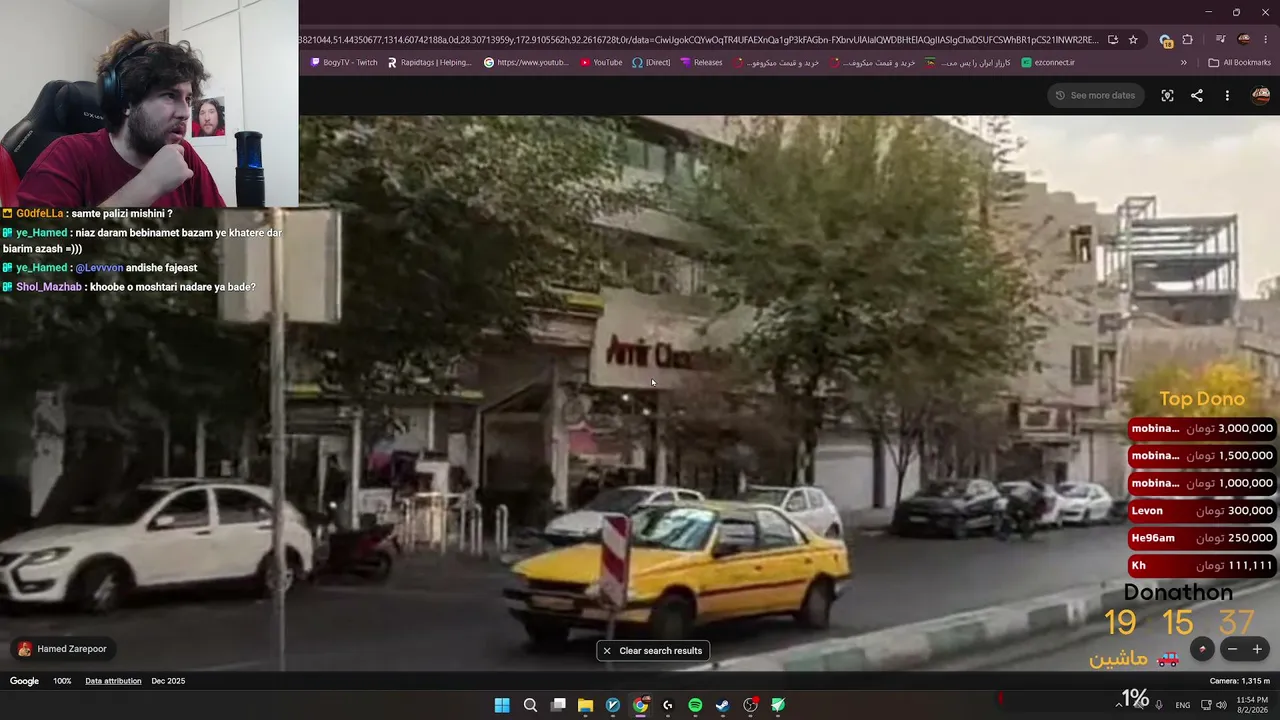The width and height of the screenshot is (1280, 720).
Task: Open the Chrome extensions puzzle icon
Action: coord(1188,40)
